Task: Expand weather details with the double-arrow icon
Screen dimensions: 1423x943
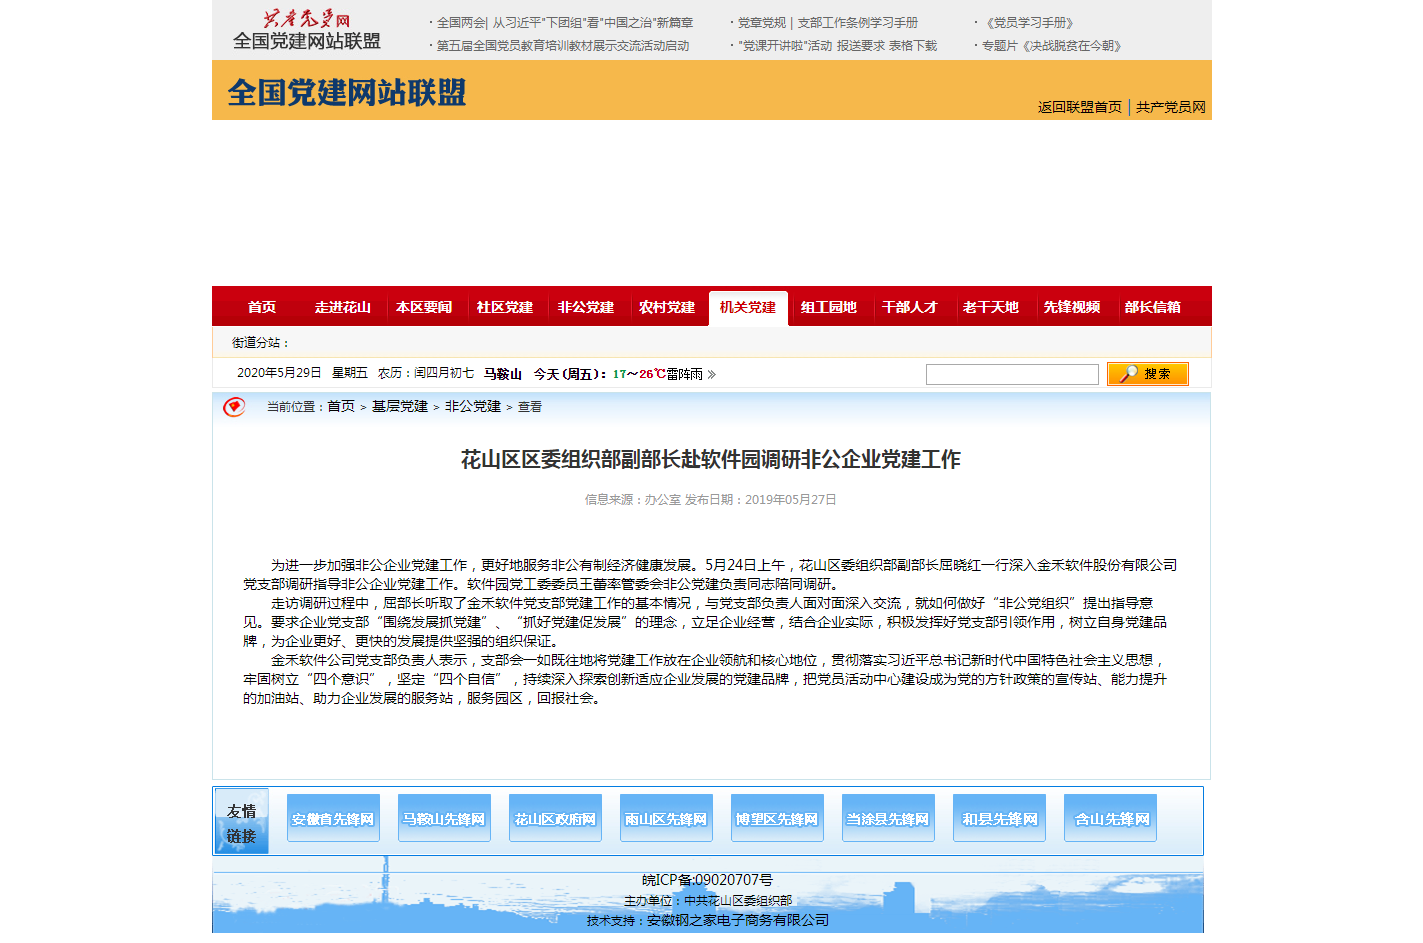Action: [x=712, y=375]
